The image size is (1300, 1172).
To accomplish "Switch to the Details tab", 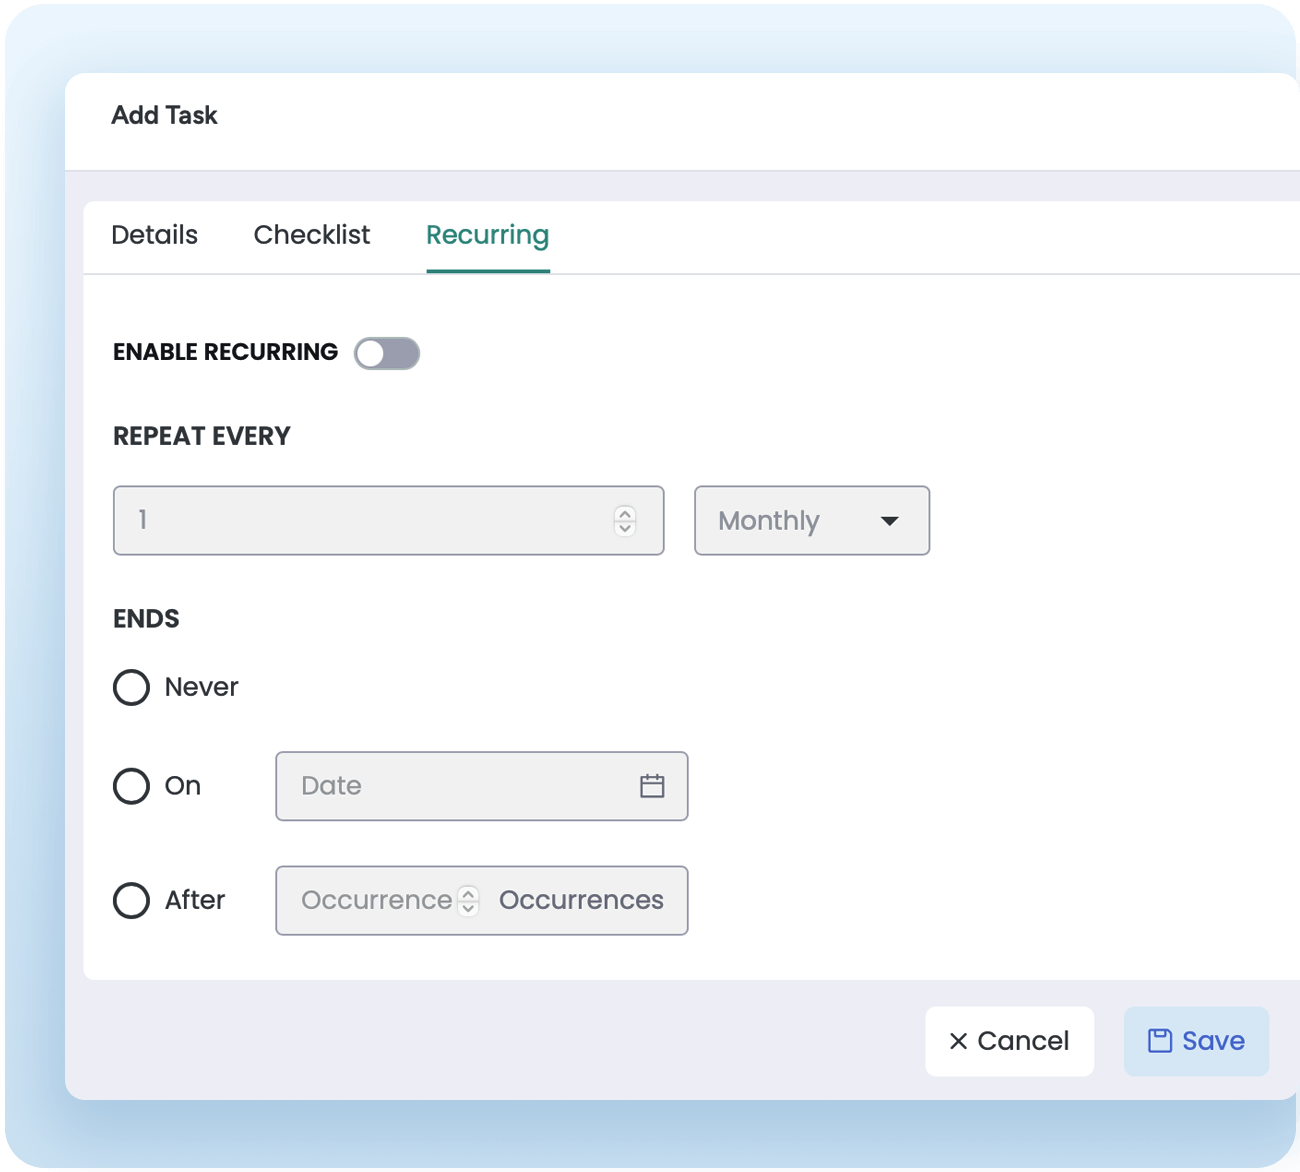I will click(x=154, y=235).
